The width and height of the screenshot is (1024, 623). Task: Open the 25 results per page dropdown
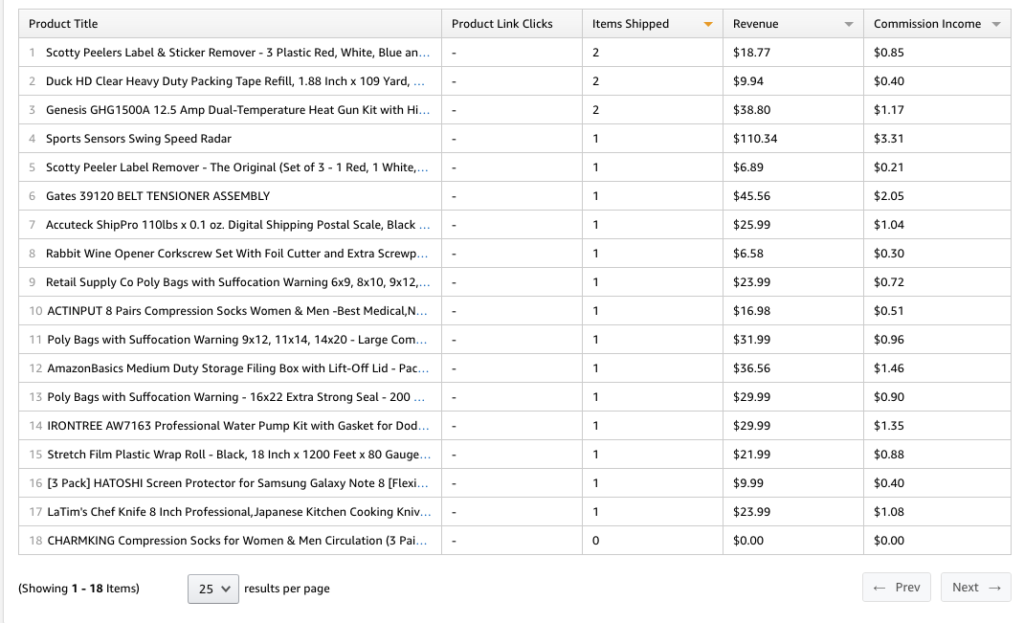click(x=213, y=588)
